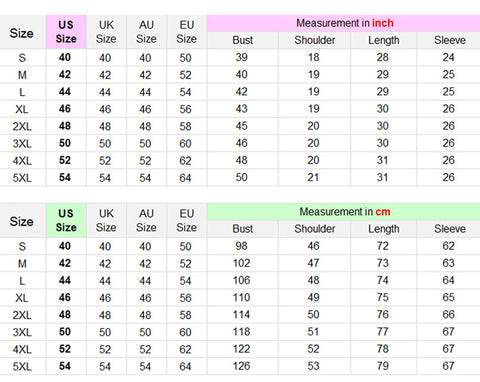Click the Sleeve header in inch table
This screenshot has height=382, width=480.
coord(449,40)
